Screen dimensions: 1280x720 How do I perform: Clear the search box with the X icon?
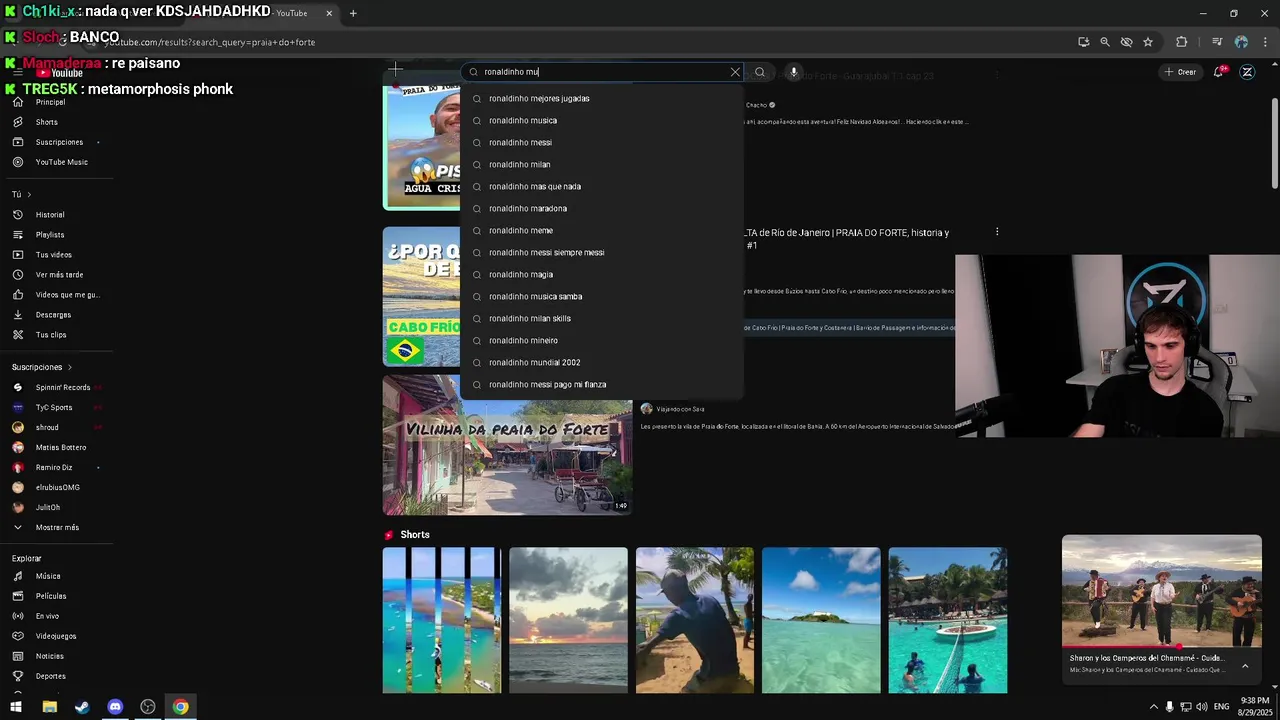click(735, 72)
